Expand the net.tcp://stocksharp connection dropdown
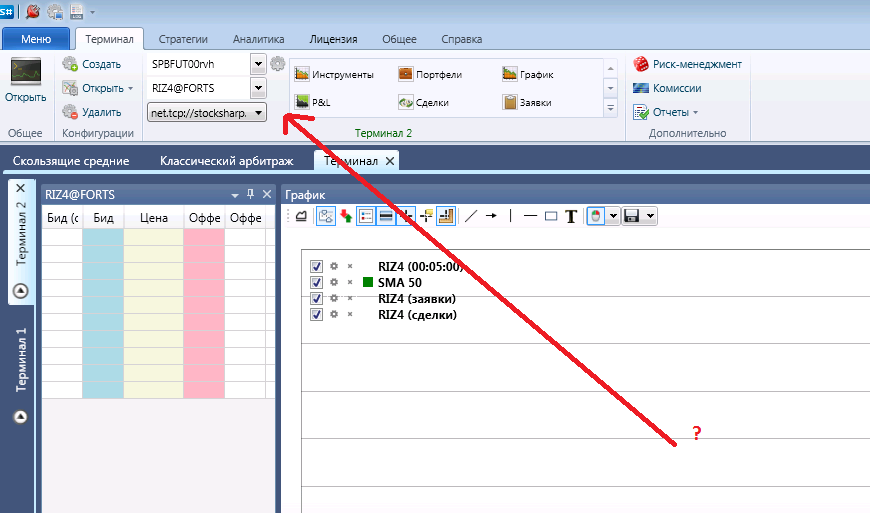This screenshot has height=513, width=870. 258,113
